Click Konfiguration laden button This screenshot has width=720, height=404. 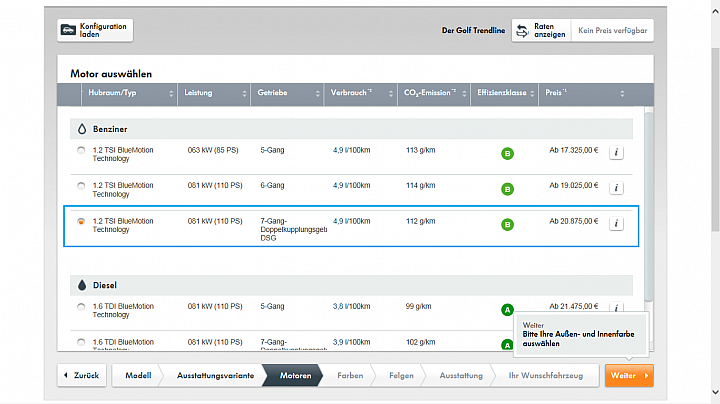pyautogui.click(x=95, y=30)
